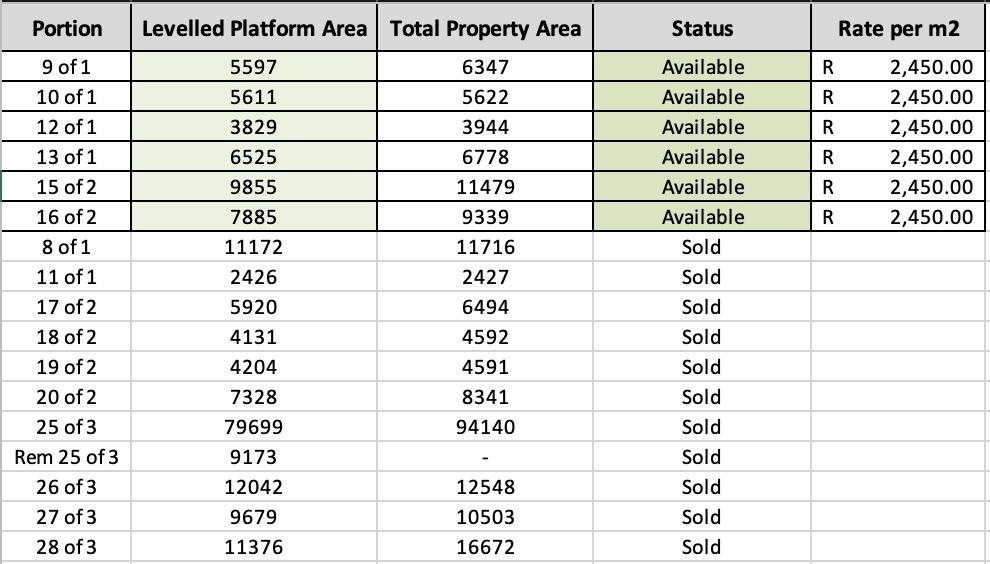Screen dimensions: 990x564
Task: Select the cell labeled 9 of 1
Action: tap(67, 67)
